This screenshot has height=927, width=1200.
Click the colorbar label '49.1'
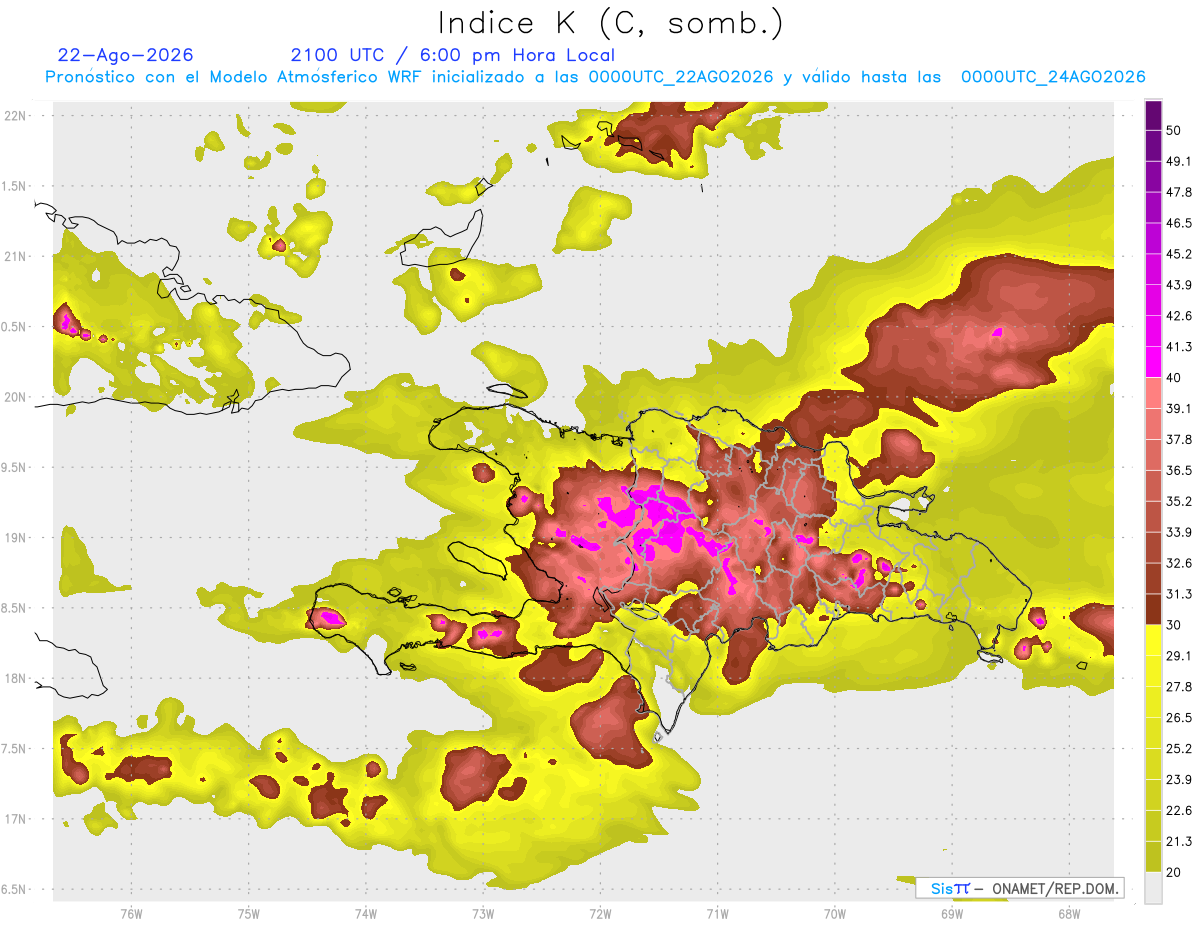point(1180,161)
